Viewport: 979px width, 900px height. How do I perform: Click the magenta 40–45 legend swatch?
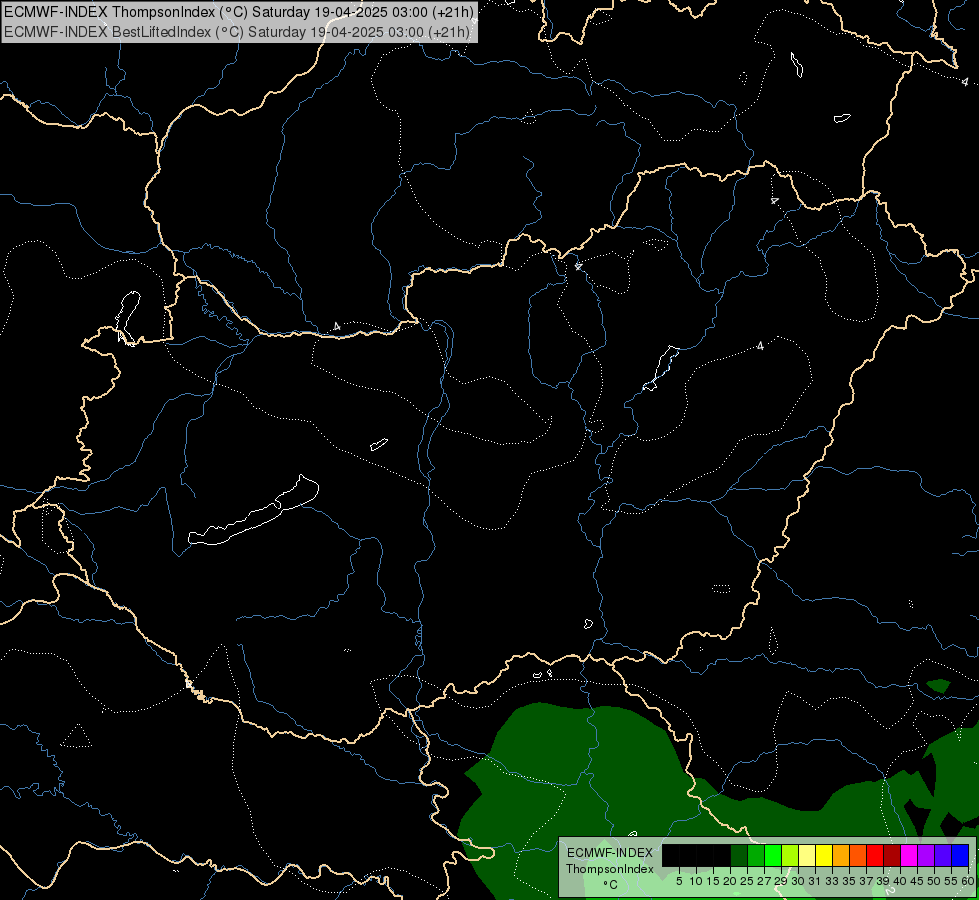coord(909,855)
